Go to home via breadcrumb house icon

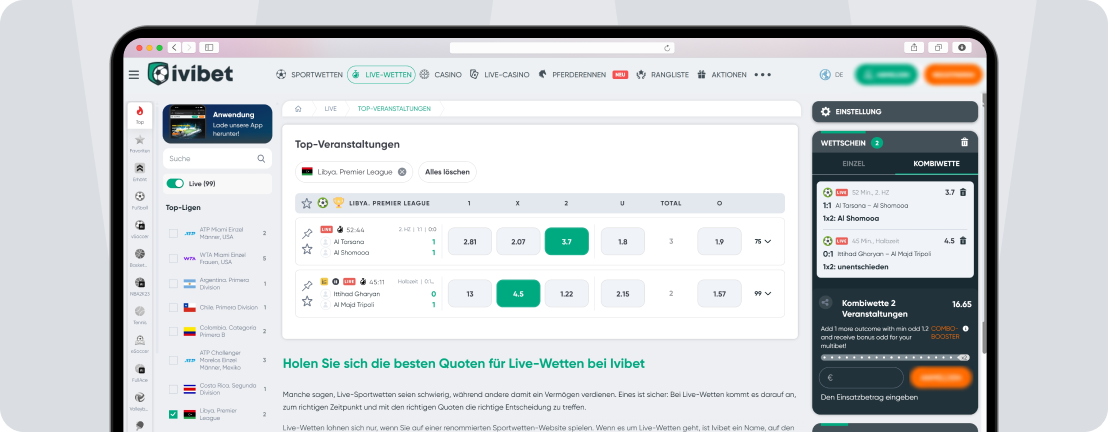[299, 109]
